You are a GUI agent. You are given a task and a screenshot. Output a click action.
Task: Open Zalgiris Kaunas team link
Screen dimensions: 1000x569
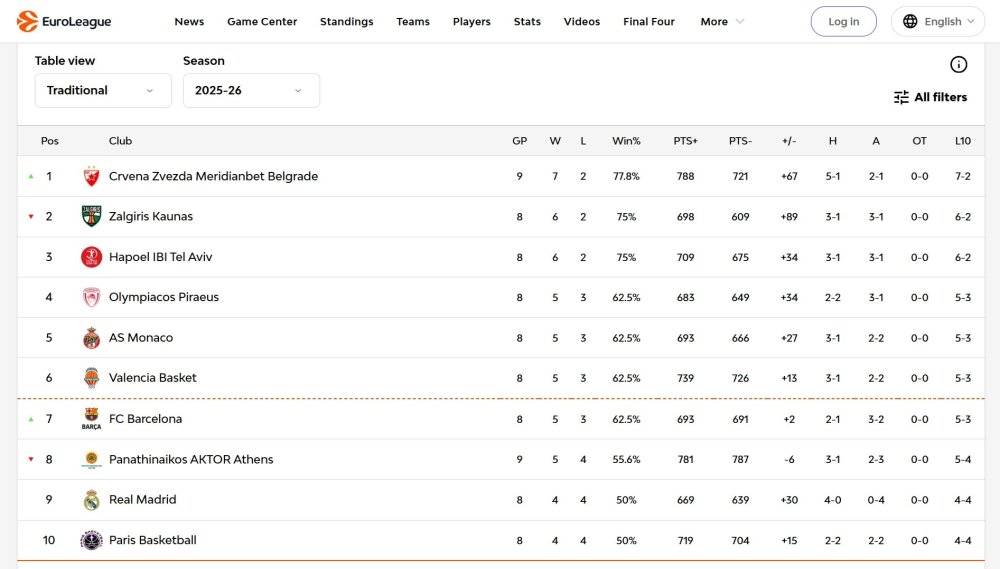click(x=151, y=216)
